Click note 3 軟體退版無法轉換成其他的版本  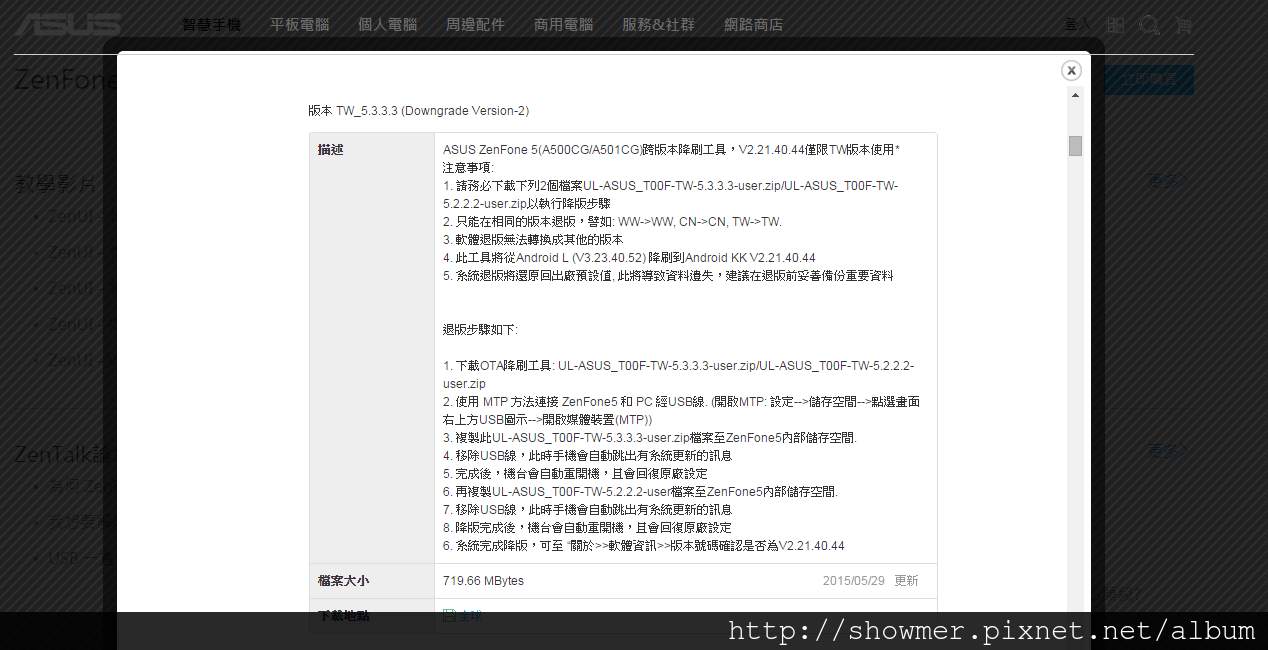(x=533, y=240)
